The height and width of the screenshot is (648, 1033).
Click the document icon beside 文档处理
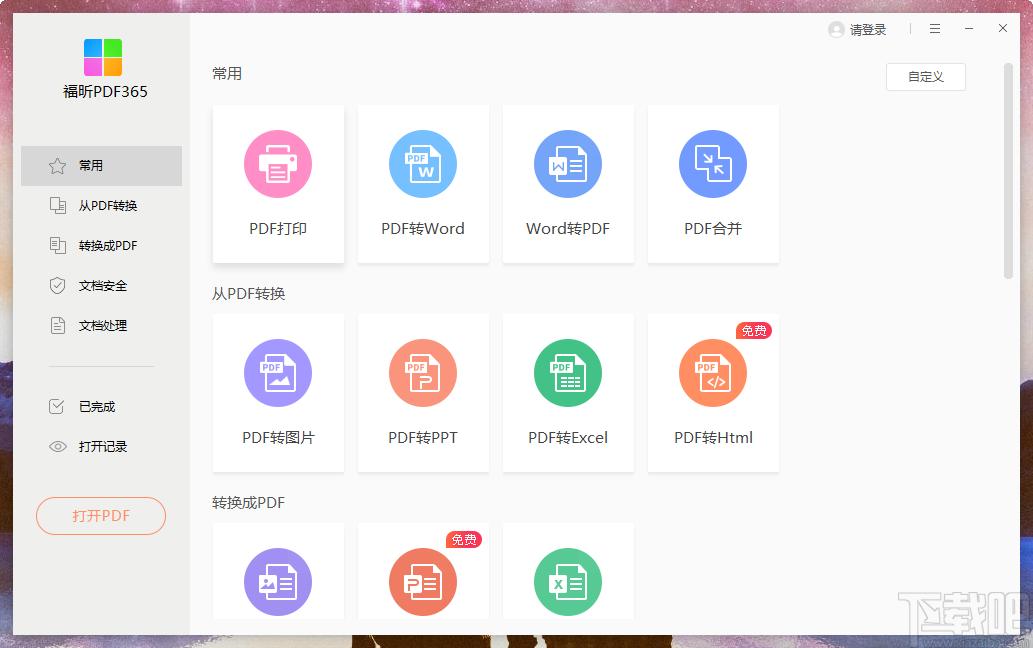click(x=57, y=325)
